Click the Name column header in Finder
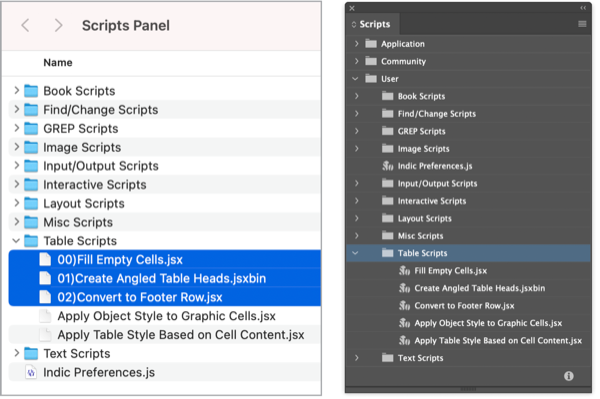This screenshot has width=600, height=399. click(58, 62)
